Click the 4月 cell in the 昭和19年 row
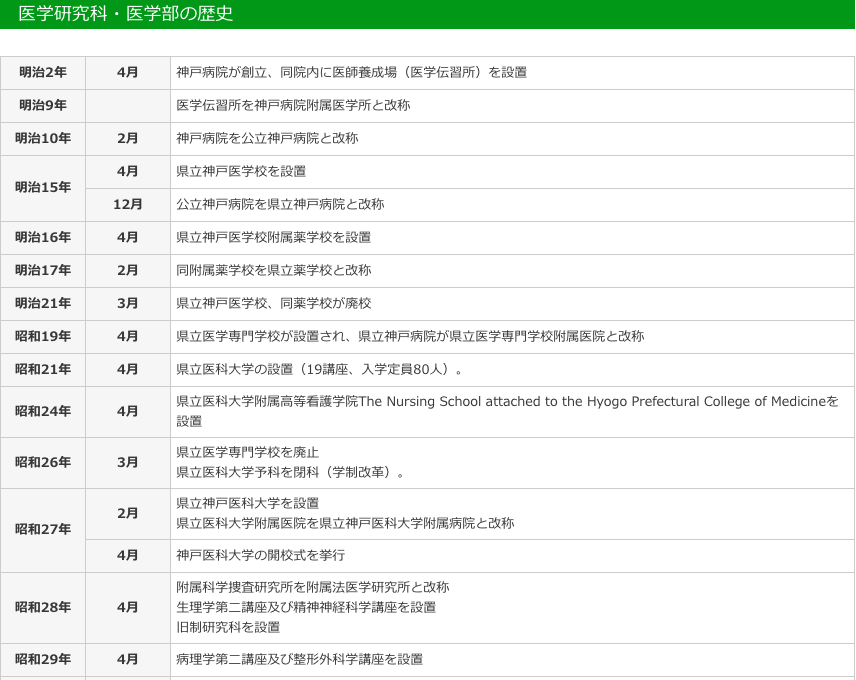Viewport: 856px width, 680px height. tap(128, 337)
